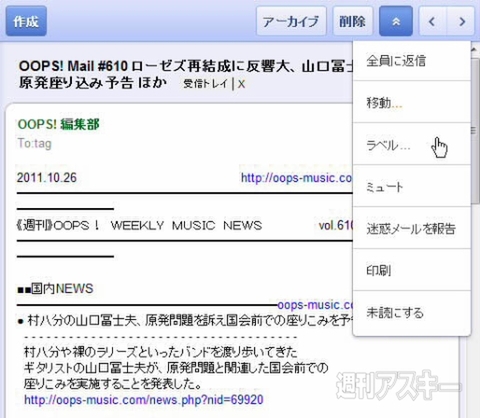Click the WEEKLY MUSIC NEWS title line
Screen dimensions: 480x418
click(139, 225)
